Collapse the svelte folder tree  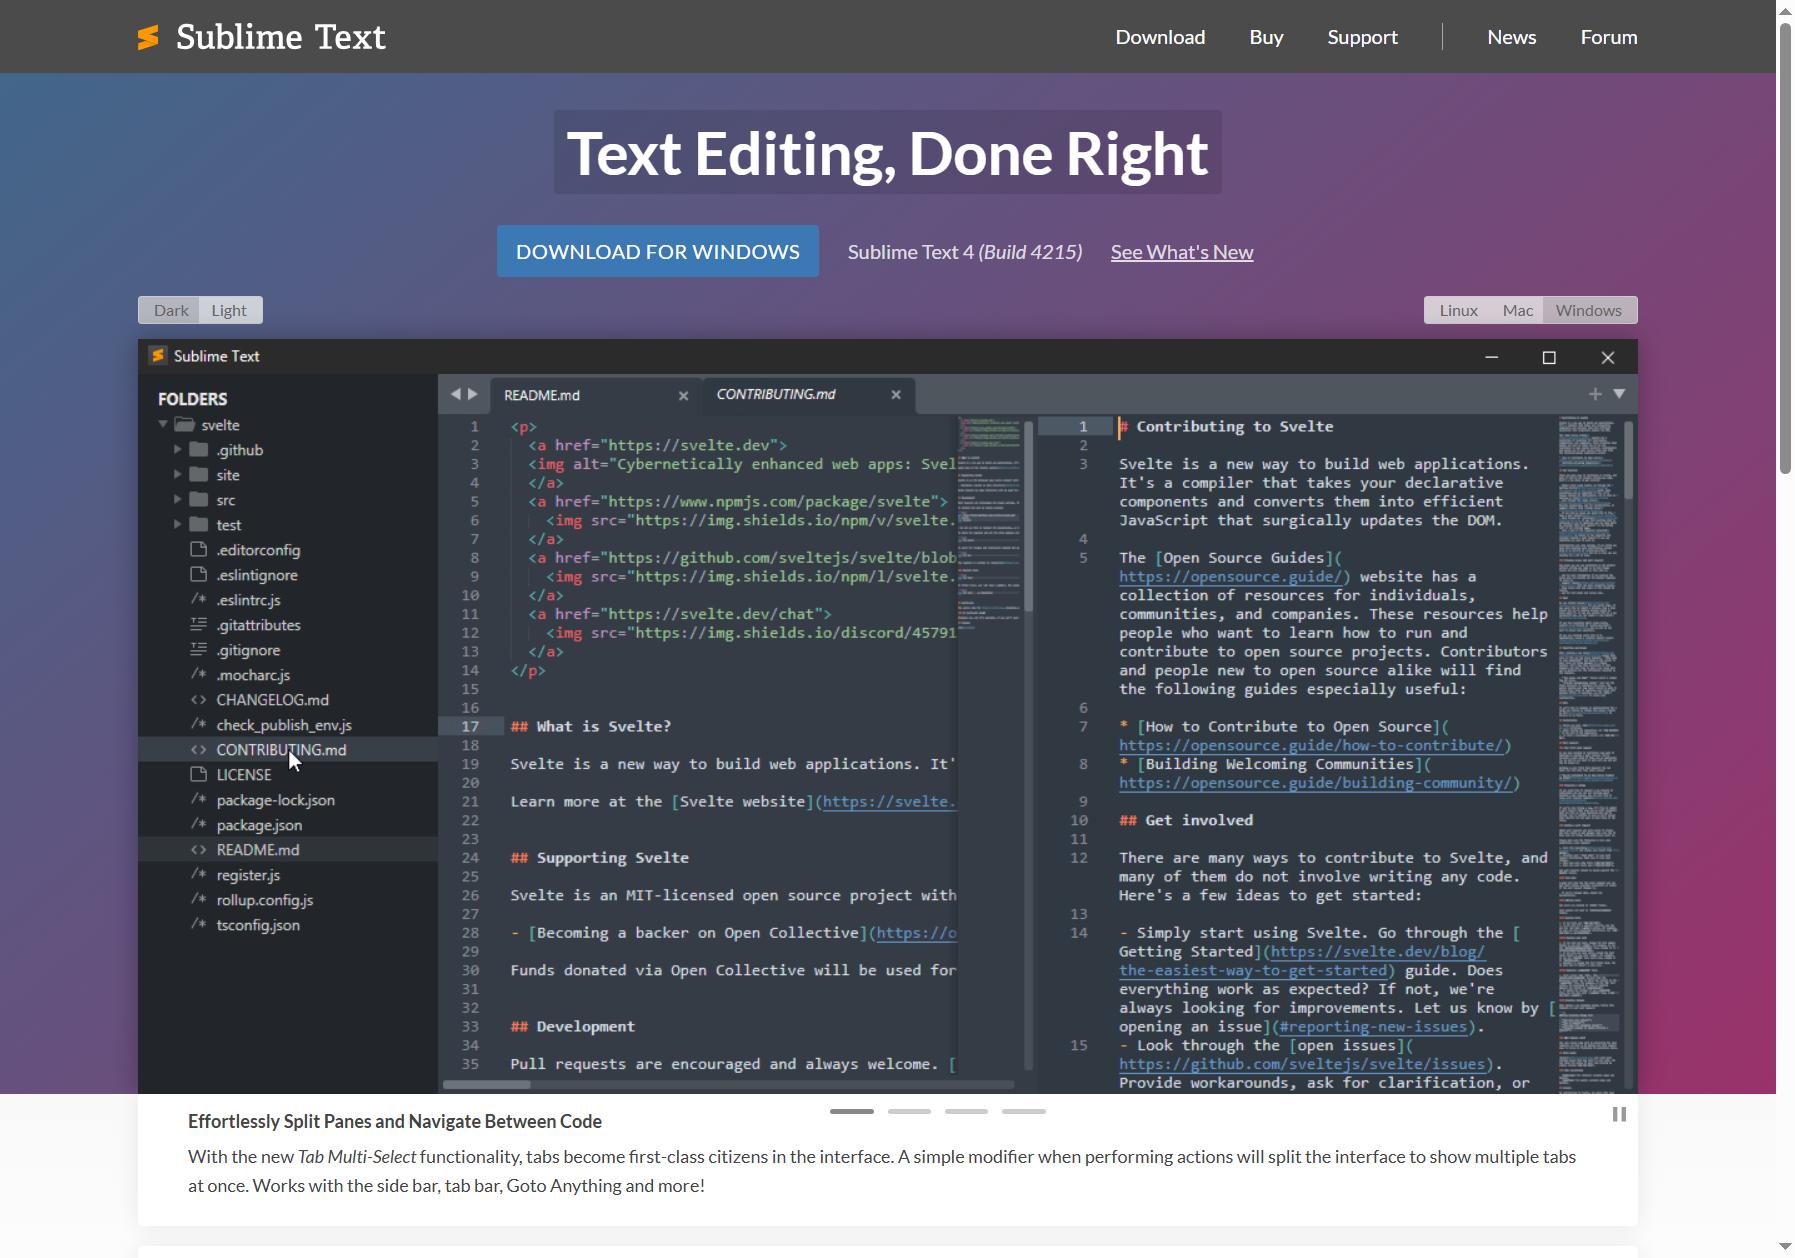point(163,424)
